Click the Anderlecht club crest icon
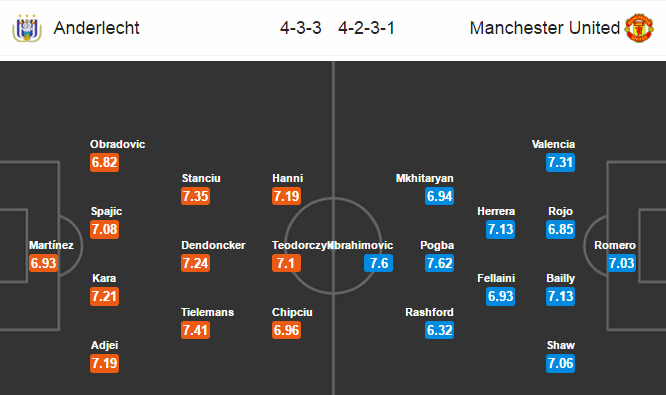 [x=27, y=28]
